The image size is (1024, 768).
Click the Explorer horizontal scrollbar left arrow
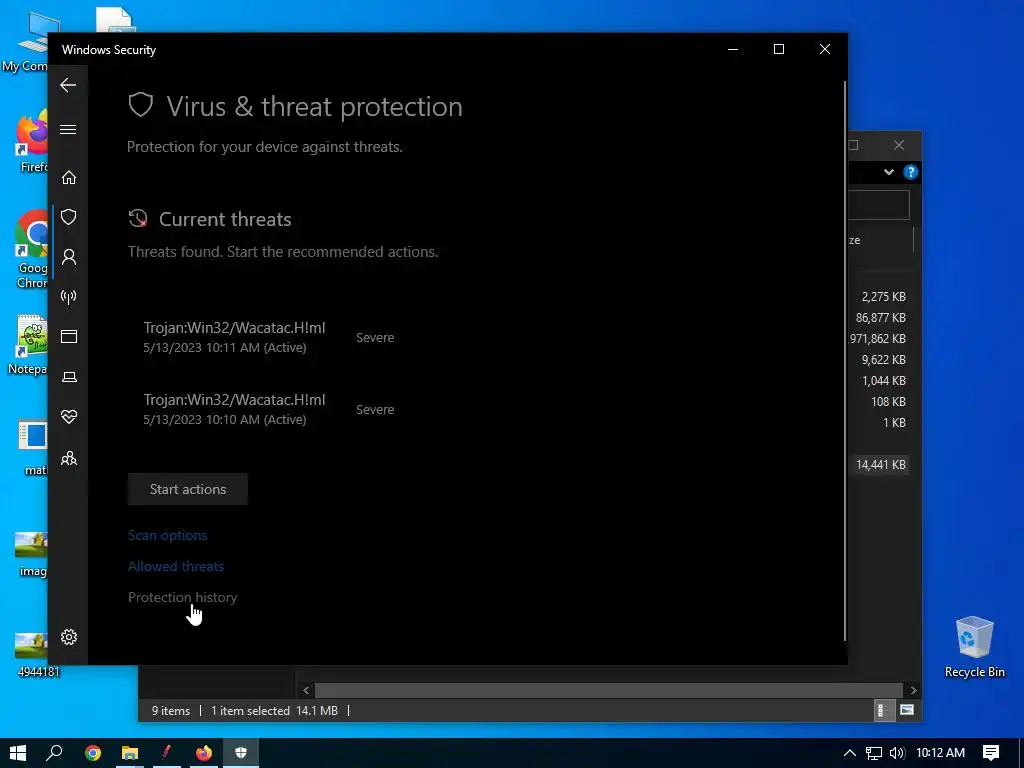pos(306,690)
